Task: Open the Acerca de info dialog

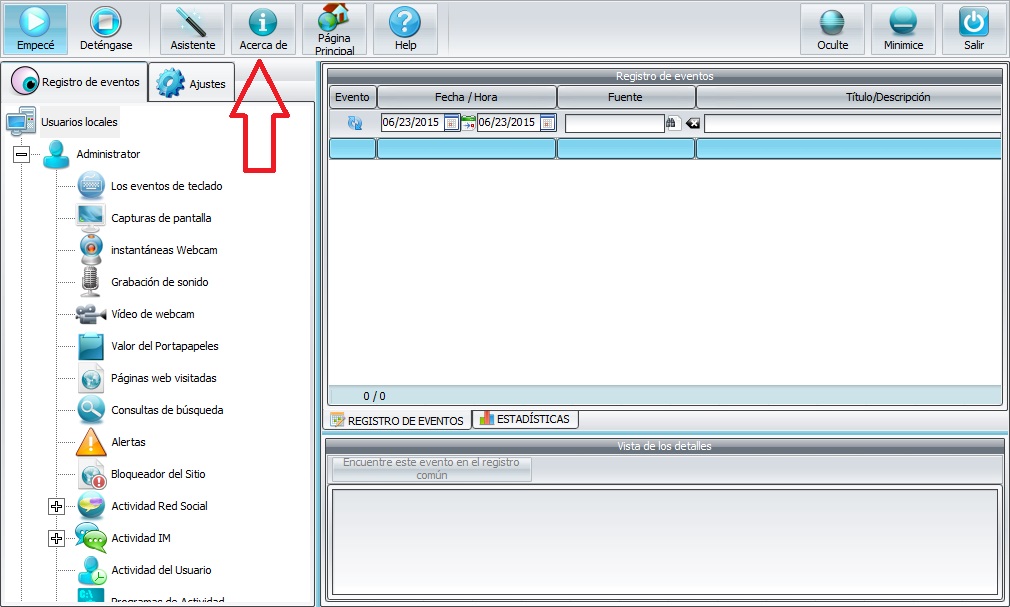Action: [263, 29]
